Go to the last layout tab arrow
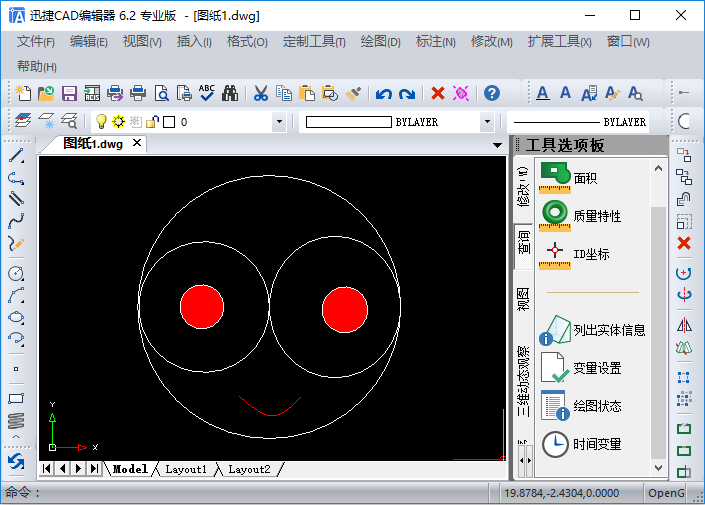 tap(94, 469)
